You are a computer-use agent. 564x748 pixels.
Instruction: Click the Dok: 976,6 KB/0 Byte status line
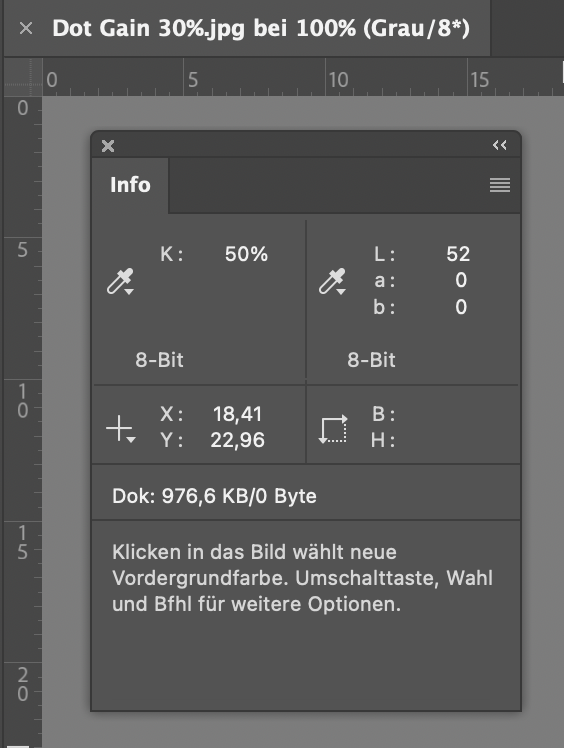point(214,496)
